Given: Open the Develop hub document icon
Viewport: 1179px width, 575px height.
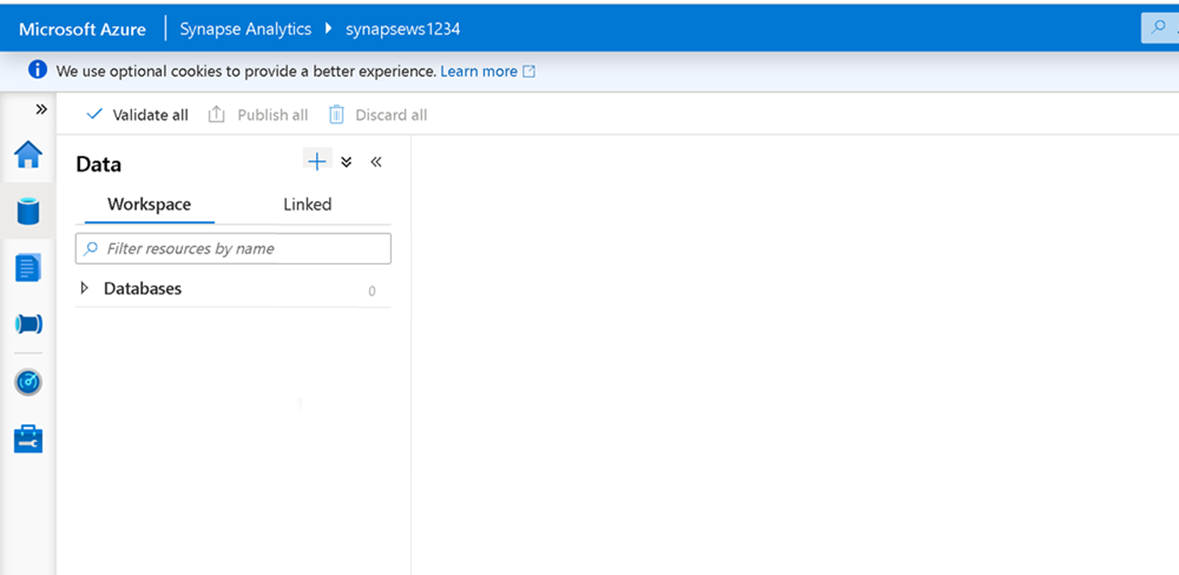Looking at the screenshot, I should (x=28, y=268).
